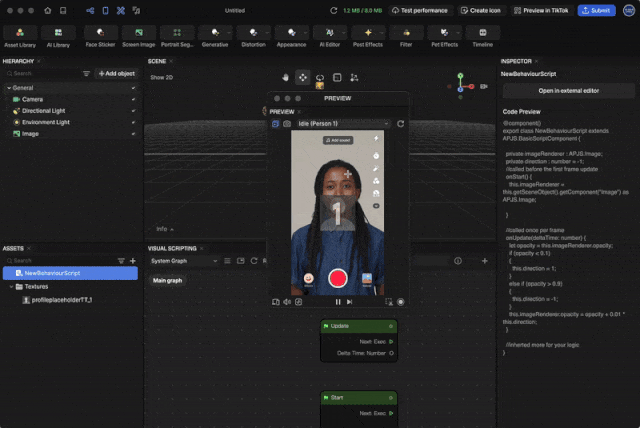Toggle visibility of General group

coord(133,88)
